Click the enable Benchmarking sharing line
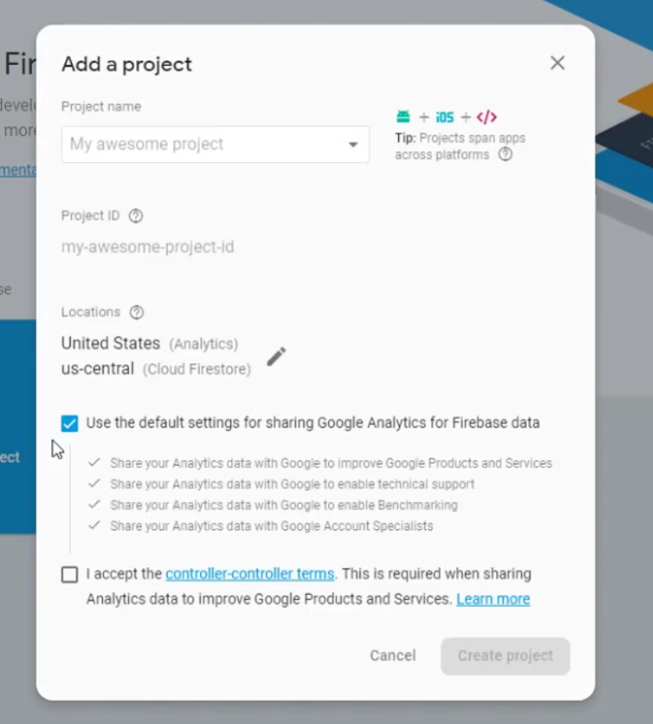The width and height of the screenshot is (653, 724). tap(283, 505)
